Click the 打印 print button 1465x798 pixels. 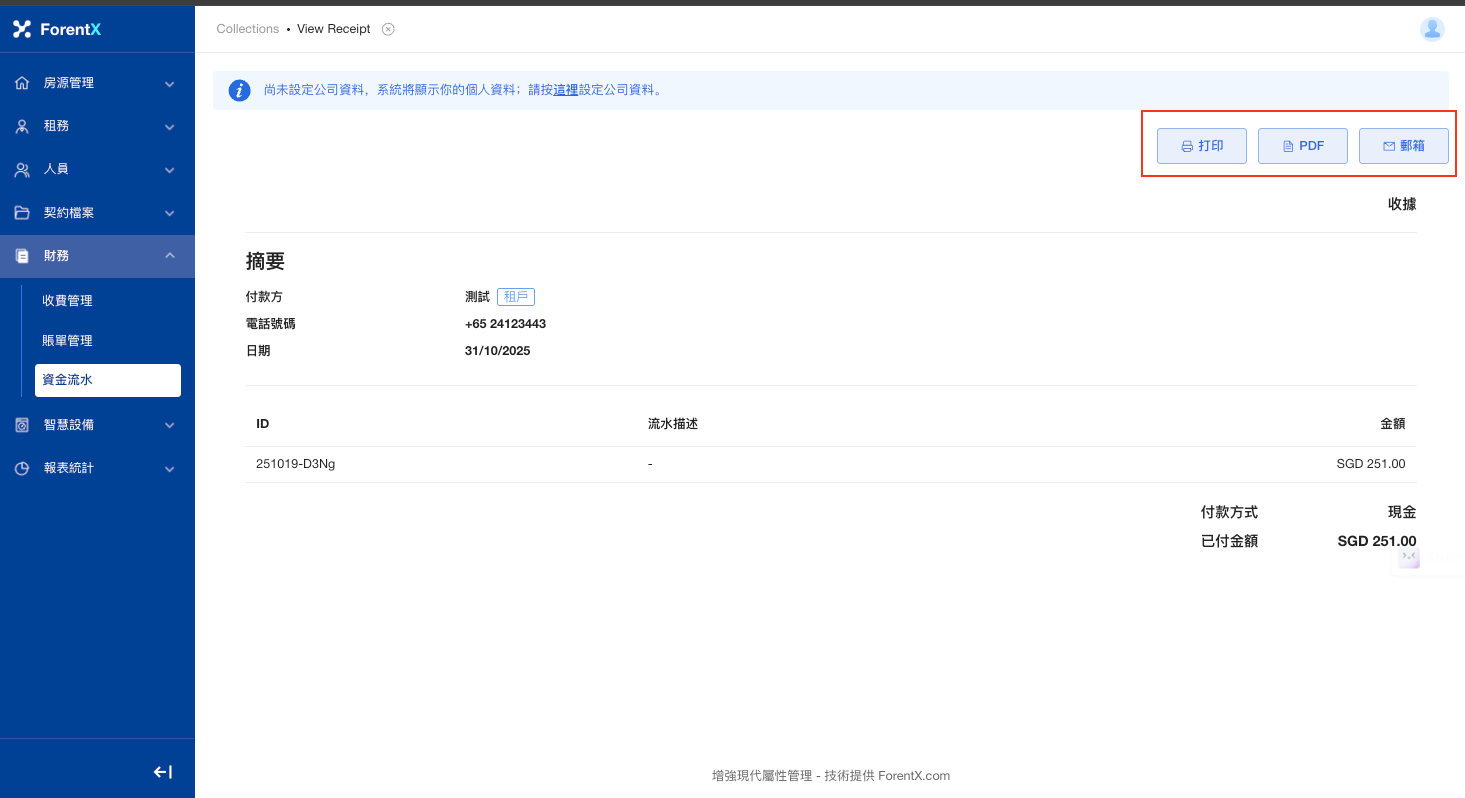1202,146
